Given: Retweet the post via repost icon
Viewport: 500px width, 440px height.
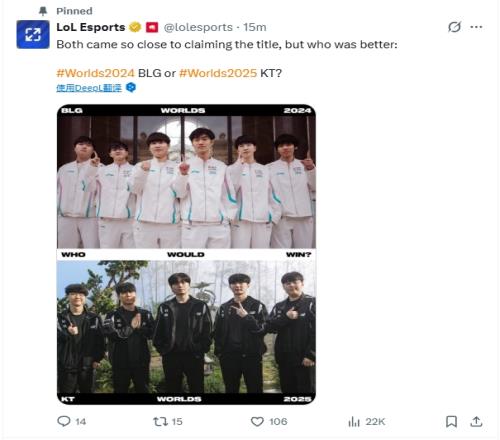Looking at the screenshot, I should [160, 421].
